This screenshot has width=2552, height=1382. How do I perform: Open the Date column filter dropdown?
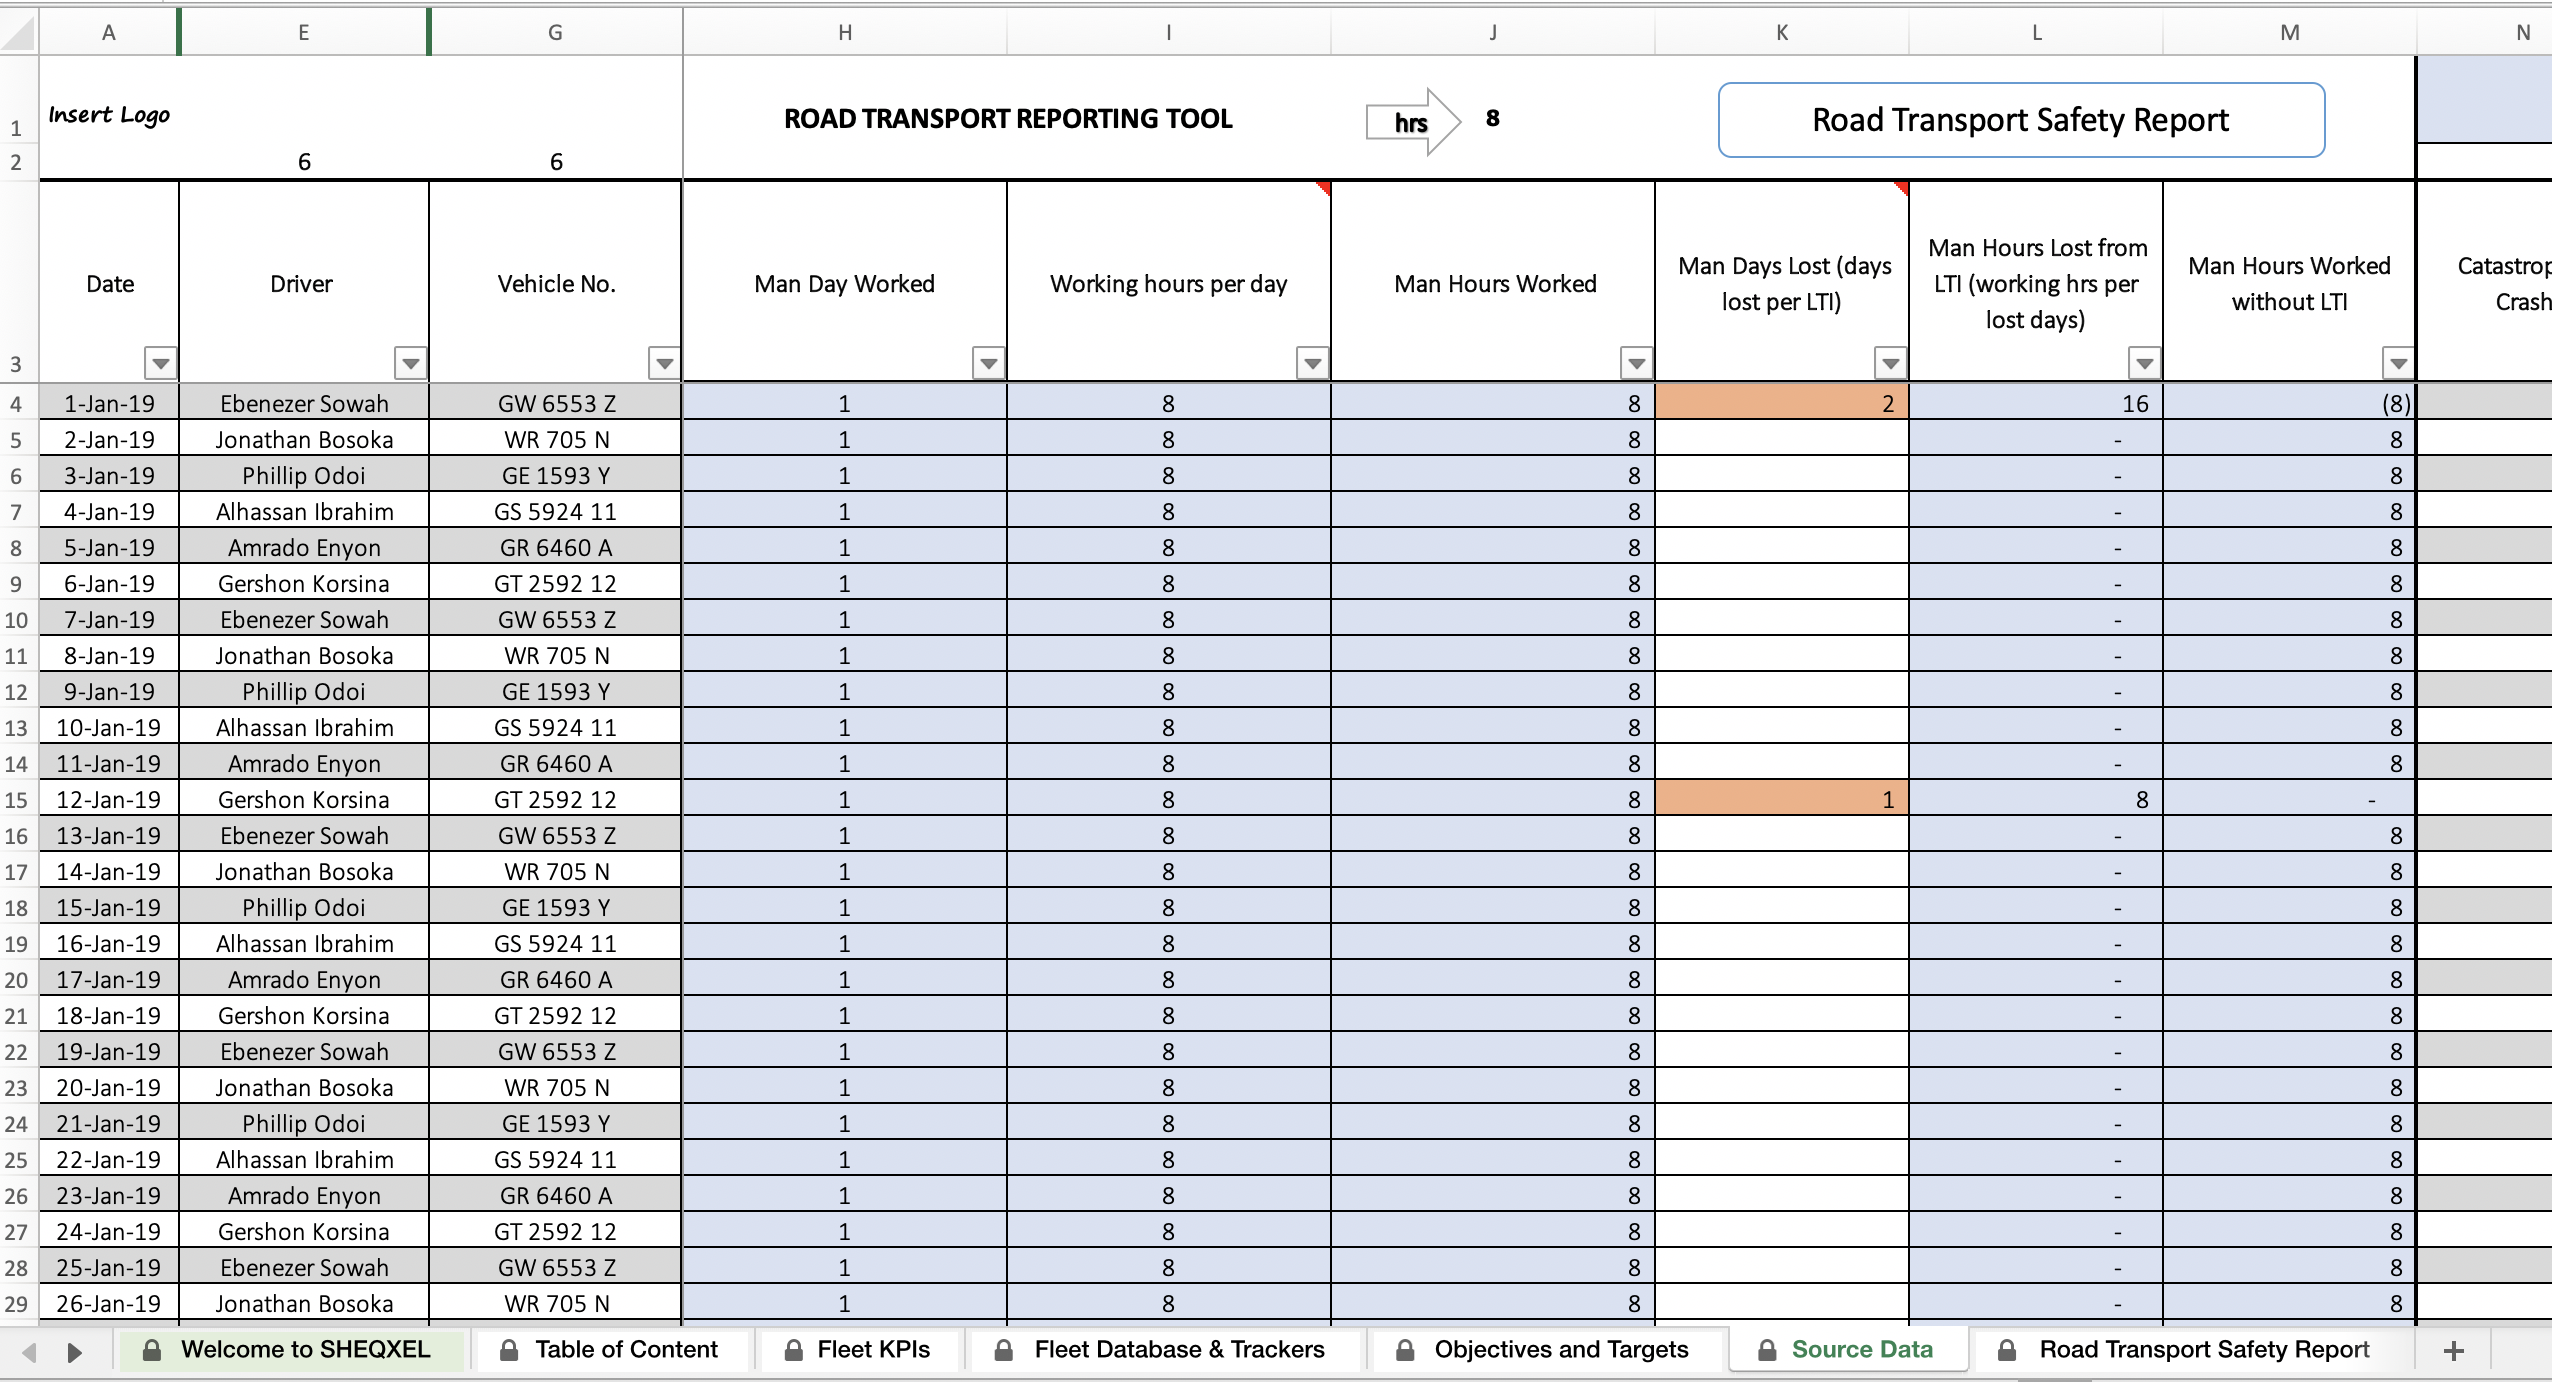pyautogui.click(x=161, y=363)
